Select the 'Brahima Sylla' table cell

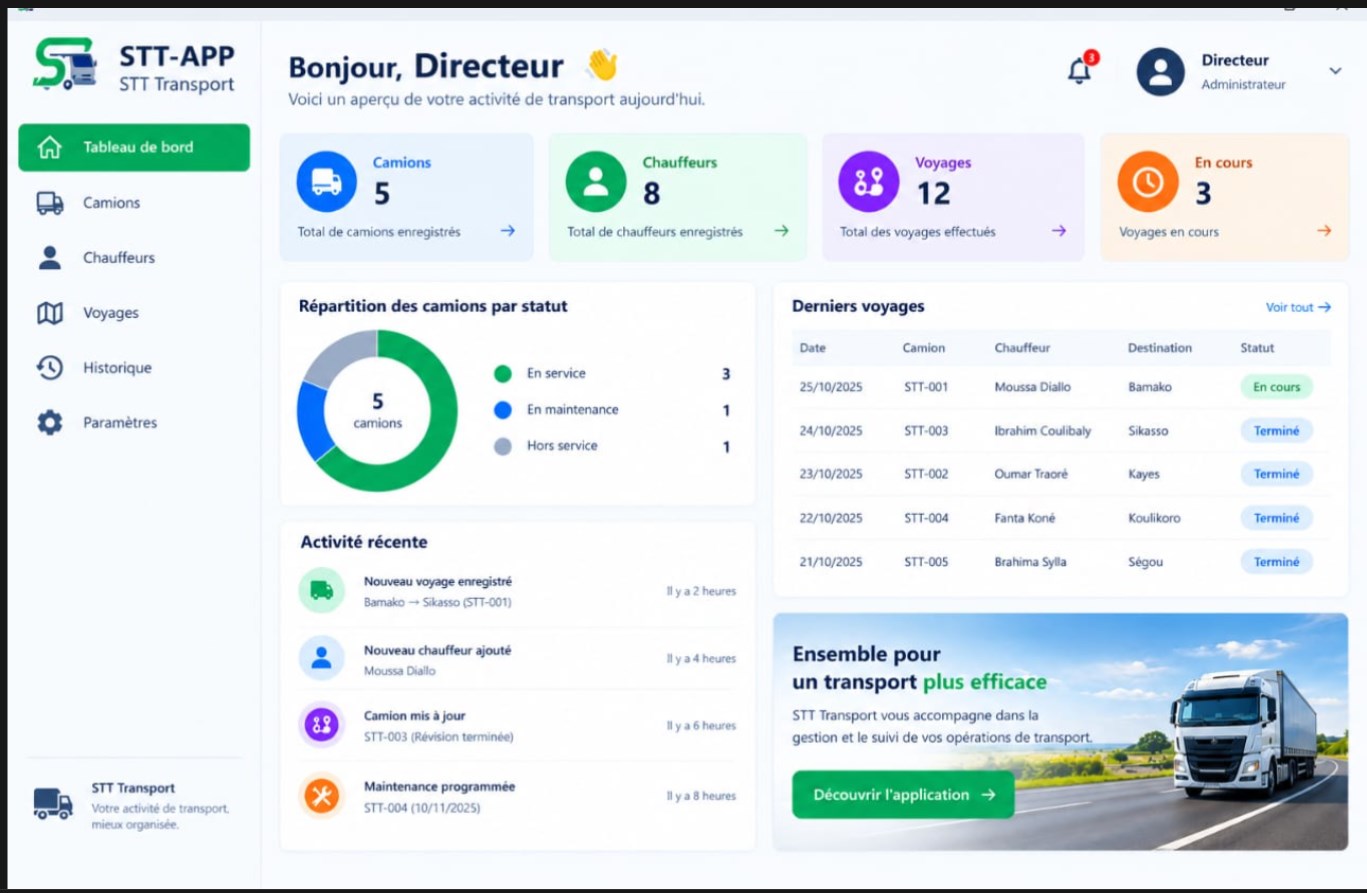pos(1030,562)
